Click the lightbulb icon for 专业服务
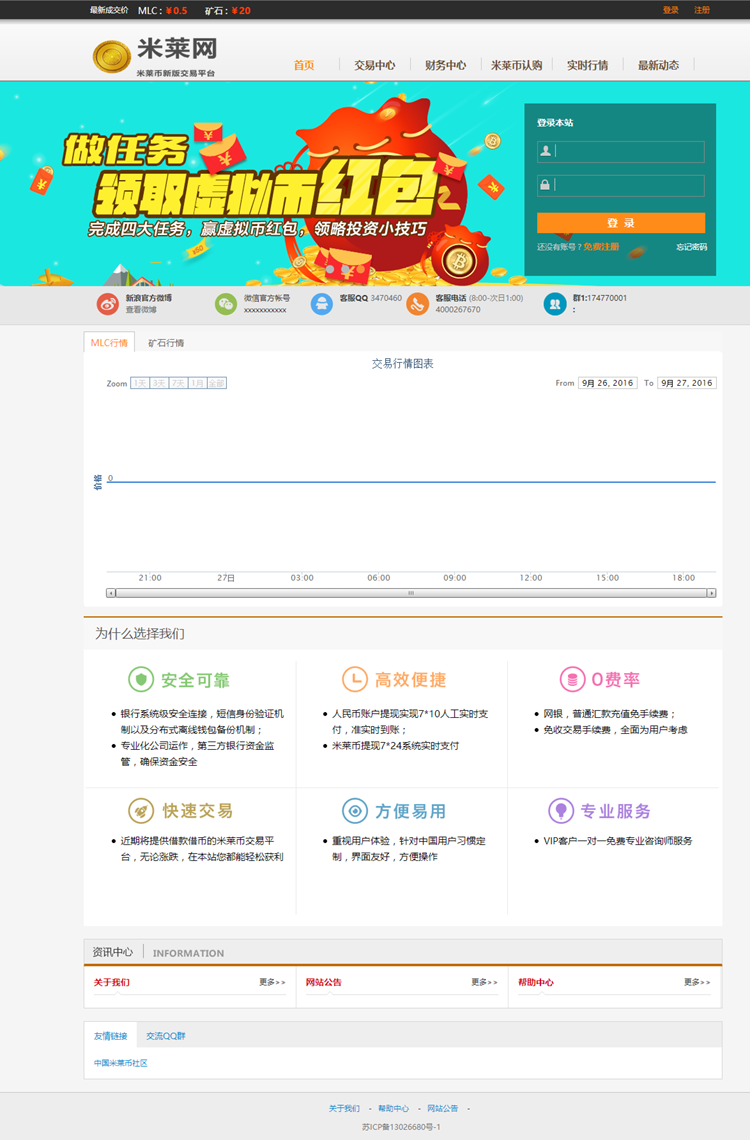Viewport: 750px width, 1140px height. click(560, 810)
